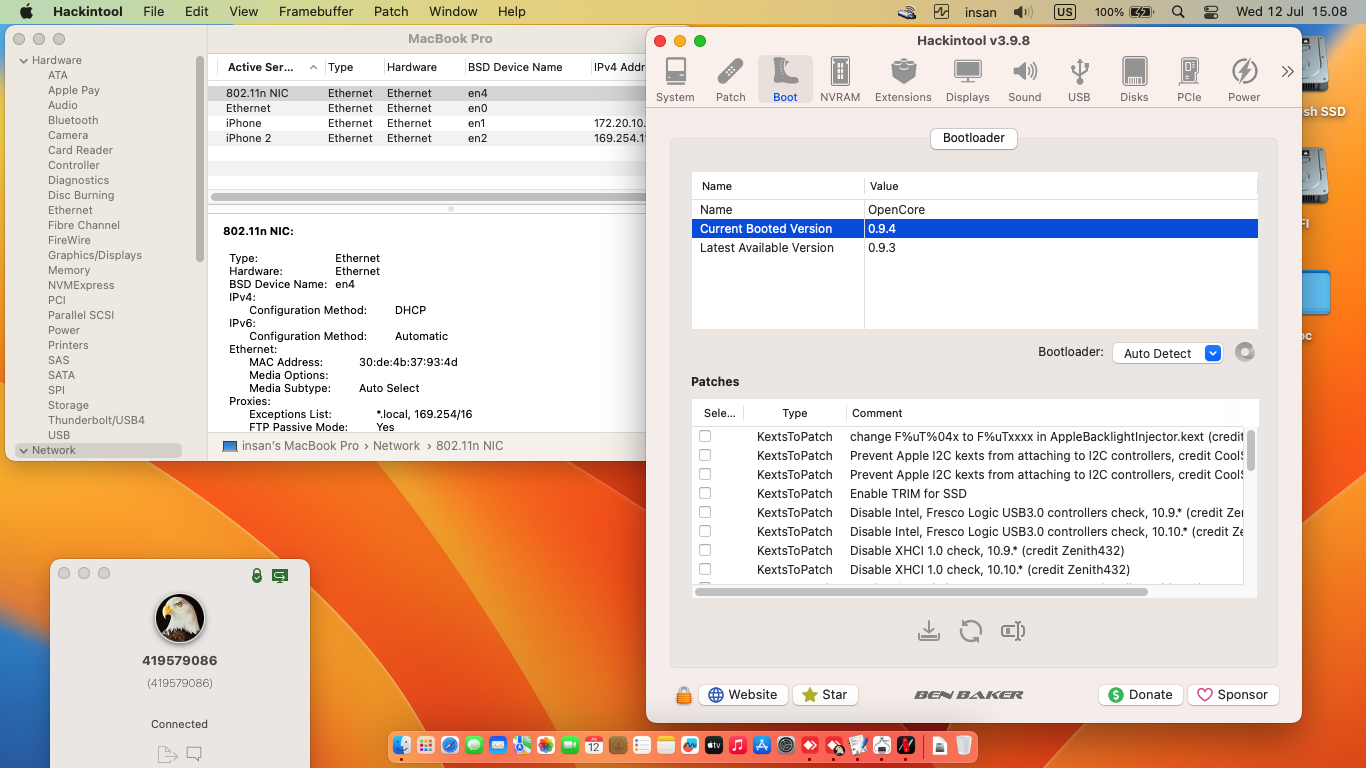Click the orange lock icon in Hackintool
1366x768 pixels.
[x=684, y=695]
